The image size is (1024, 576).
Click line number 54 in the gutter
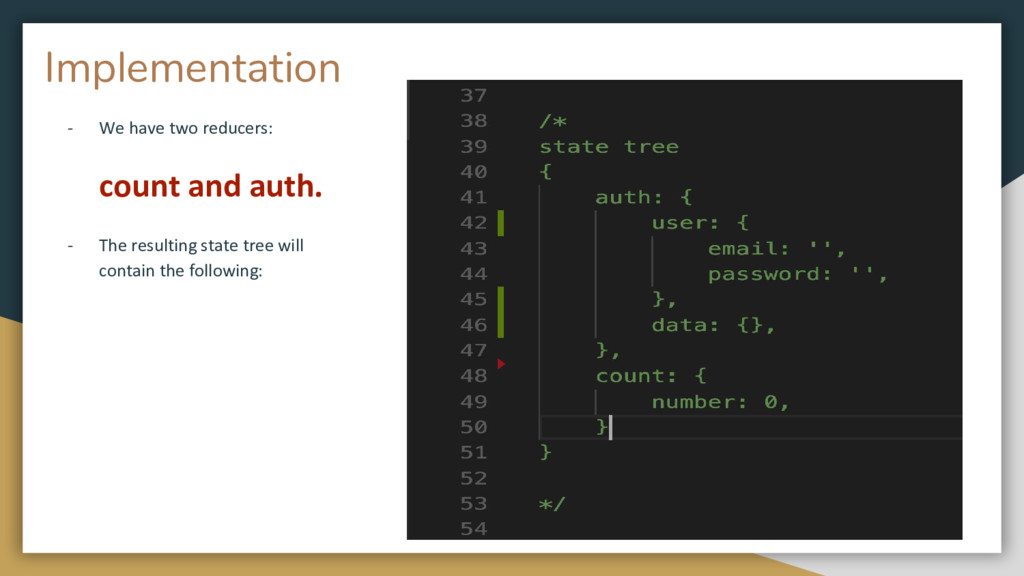click(473, 529)
